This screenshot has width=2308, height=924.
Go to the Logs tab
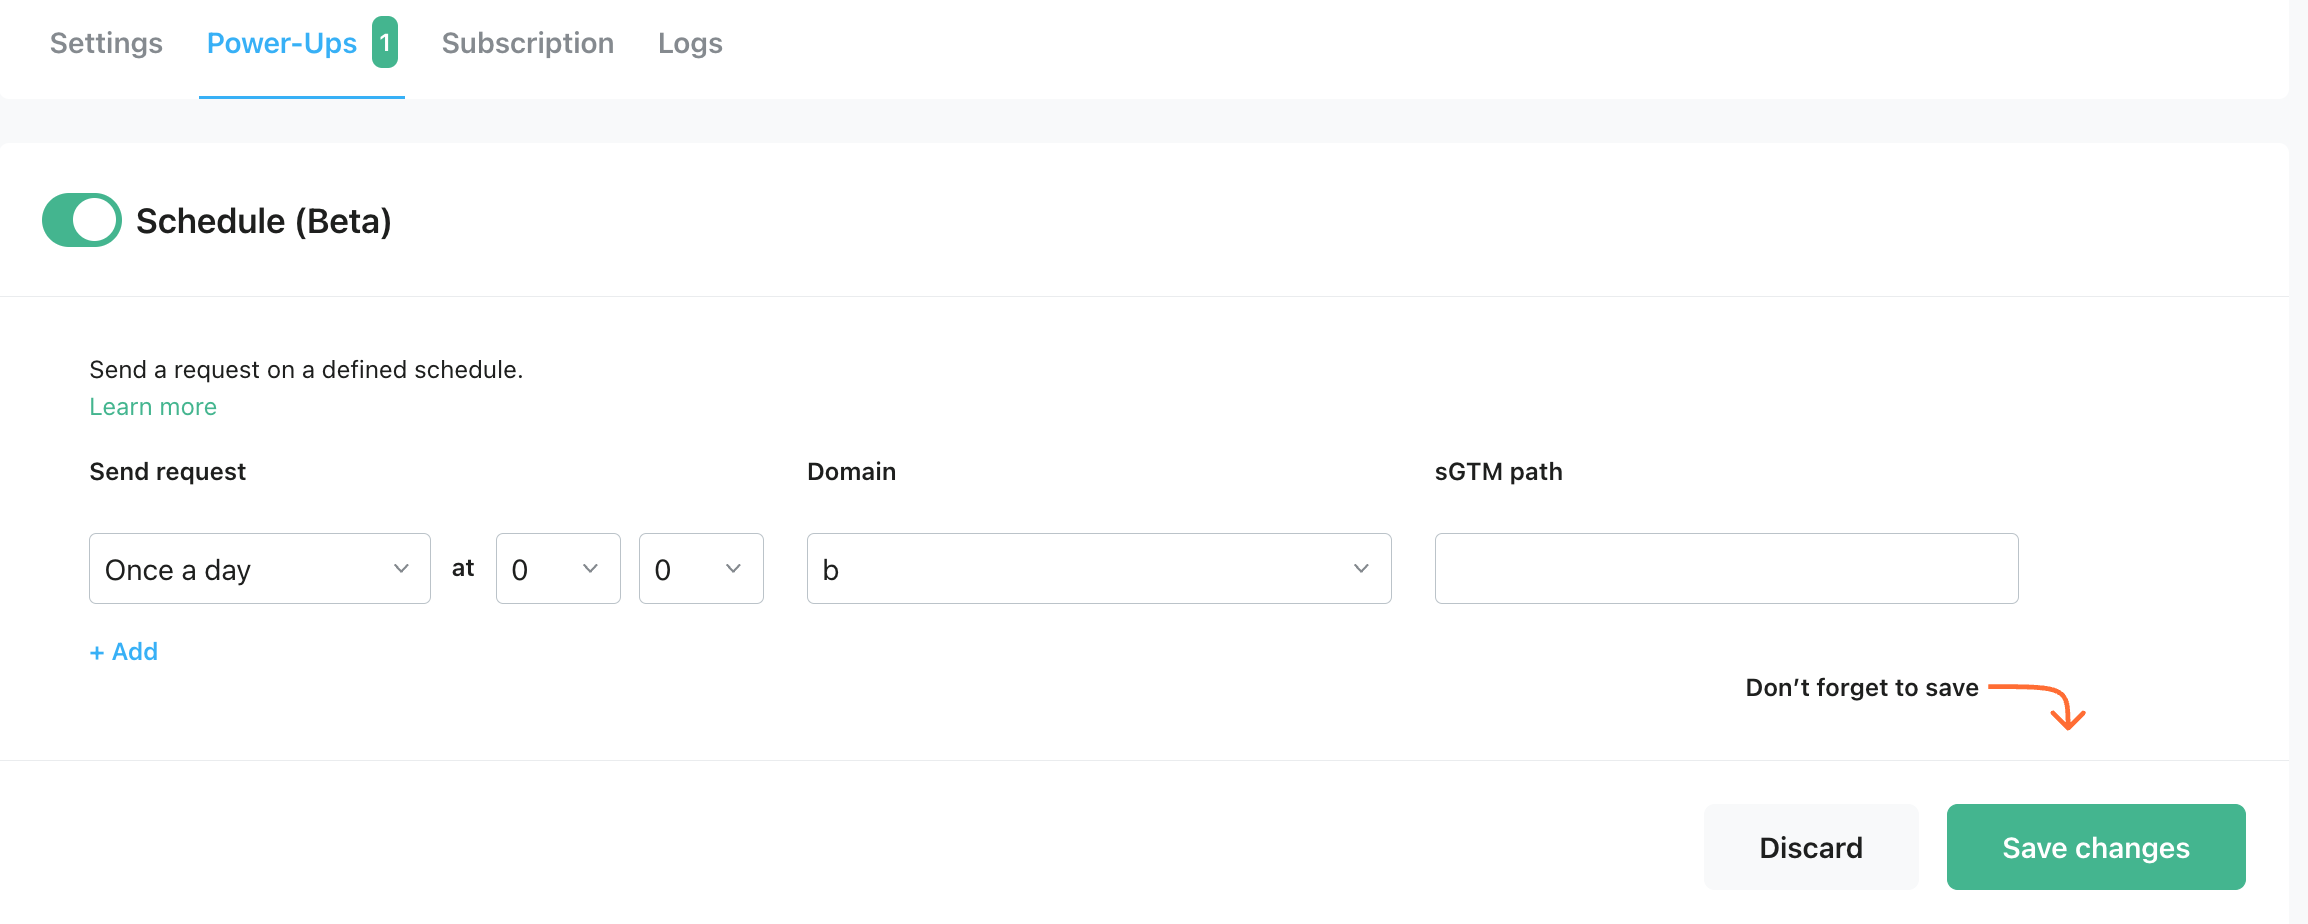[x=690, y=43]
